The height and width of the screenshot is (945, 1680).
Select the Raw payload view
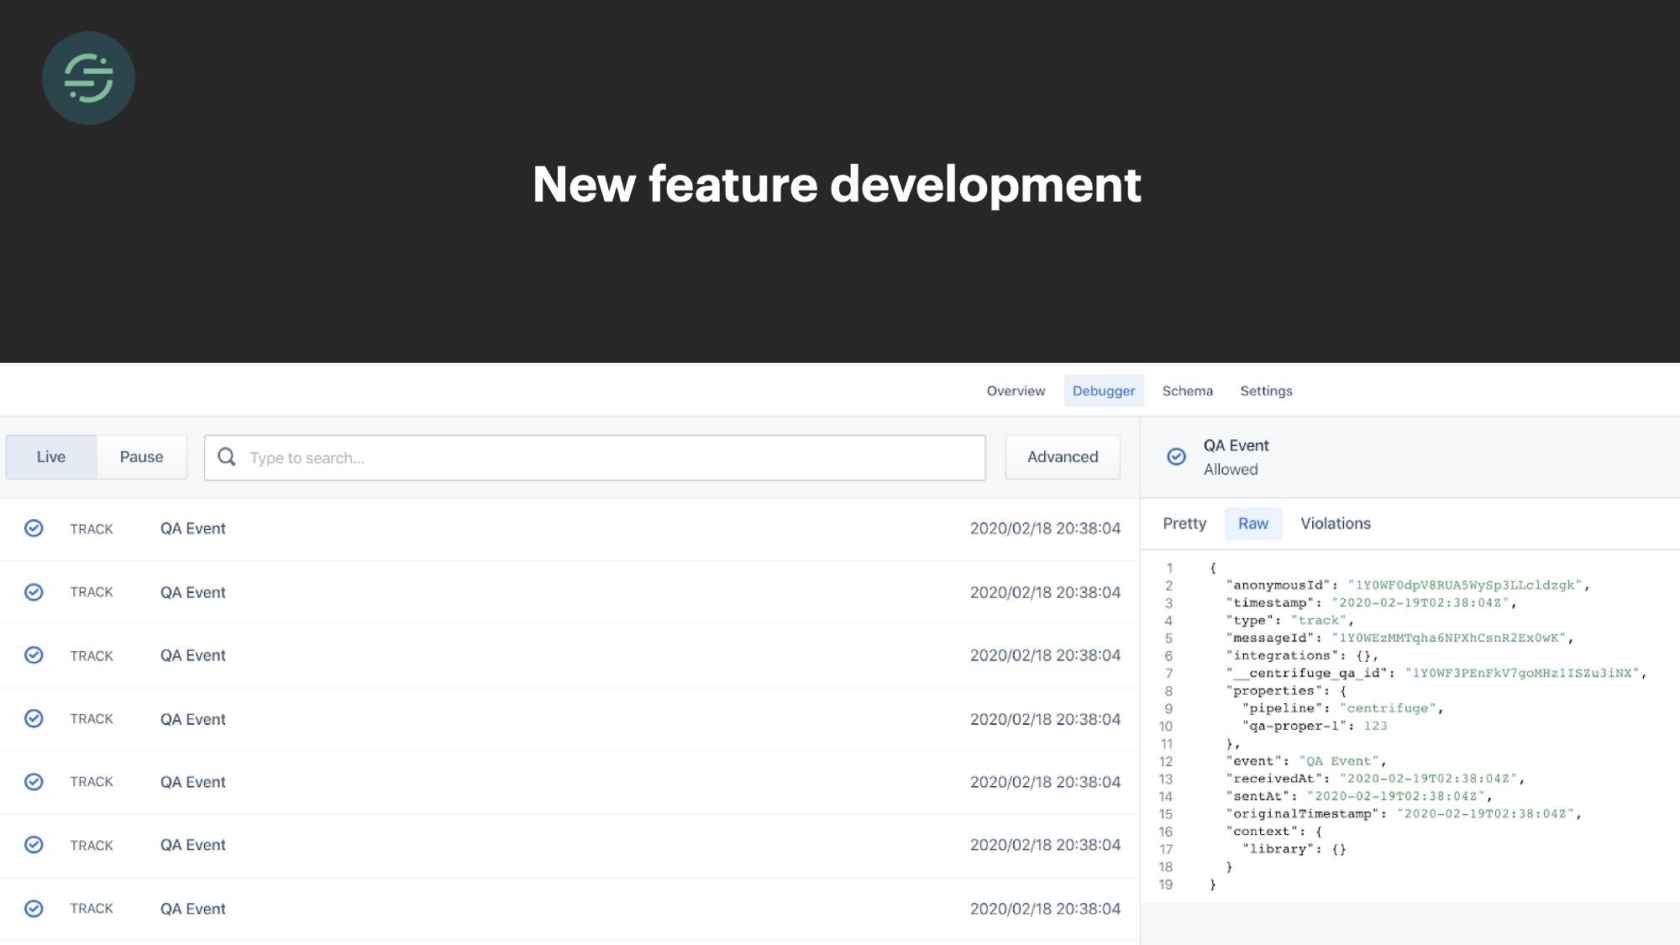click(x=1252, y=524)
